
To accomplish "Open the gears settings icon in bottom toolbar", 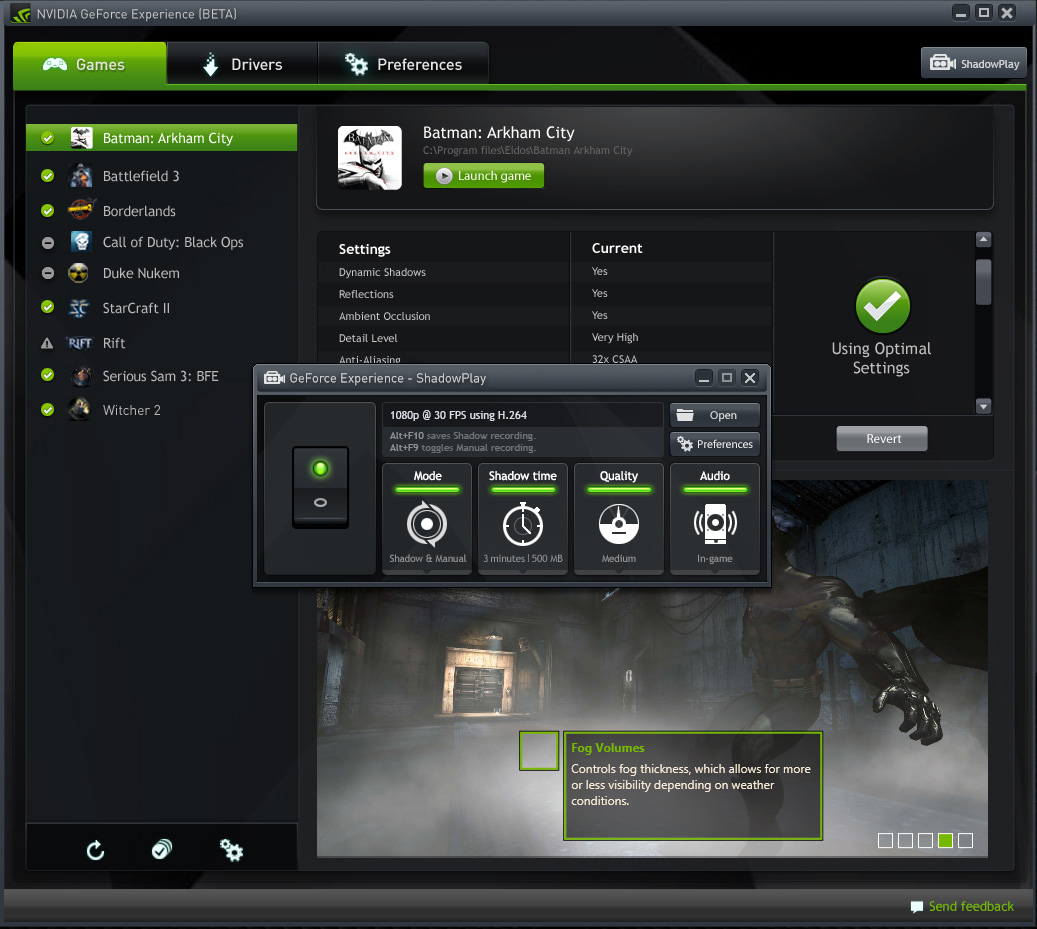I will point(231,850).
